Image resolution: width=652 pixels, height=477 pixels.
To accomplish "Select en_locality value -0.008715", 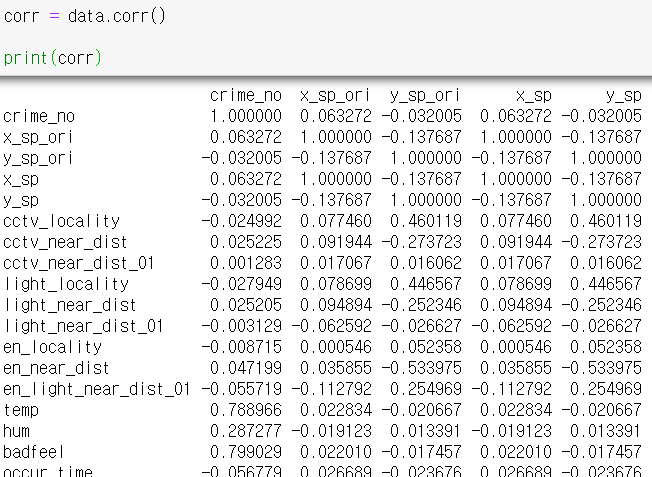I will coord(242,347).
